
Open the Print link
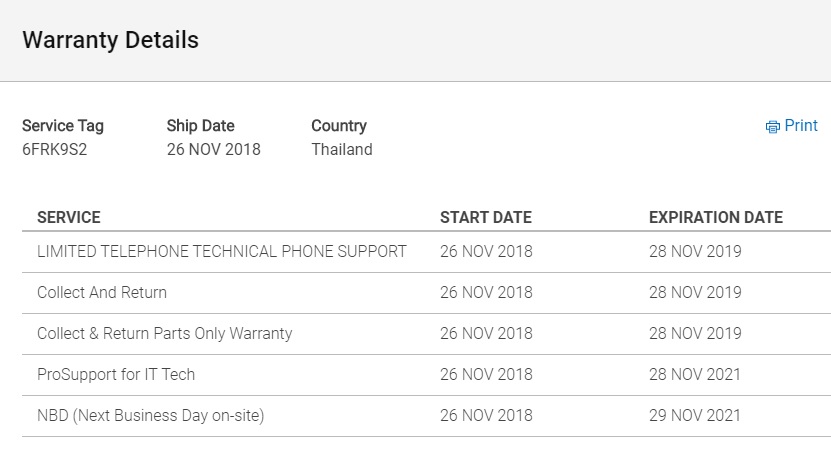click(x=791, y=126)
